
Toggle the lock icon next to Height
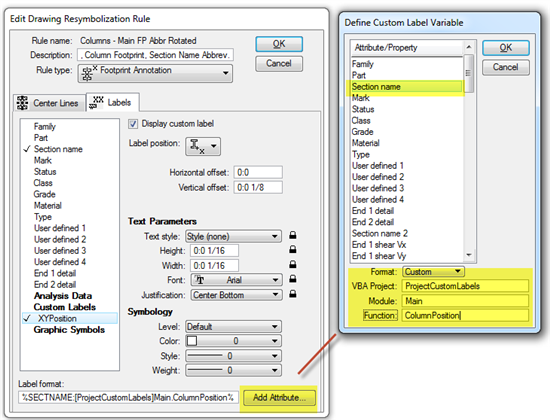(x=293, y=249)
